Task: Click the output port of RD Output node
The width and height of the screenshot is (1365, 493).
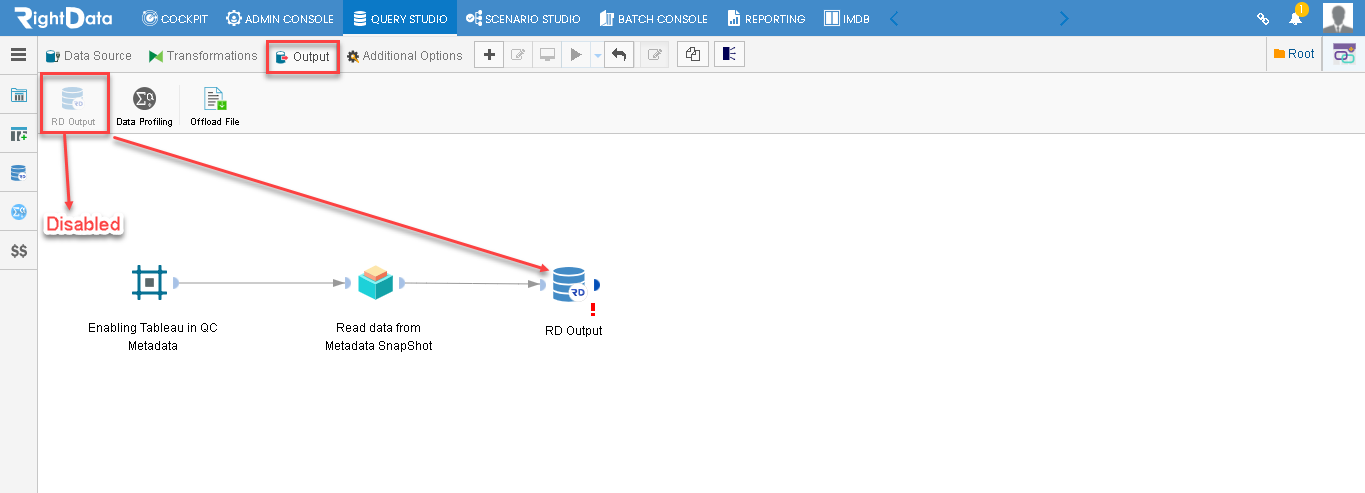Action: click(595, 284)
